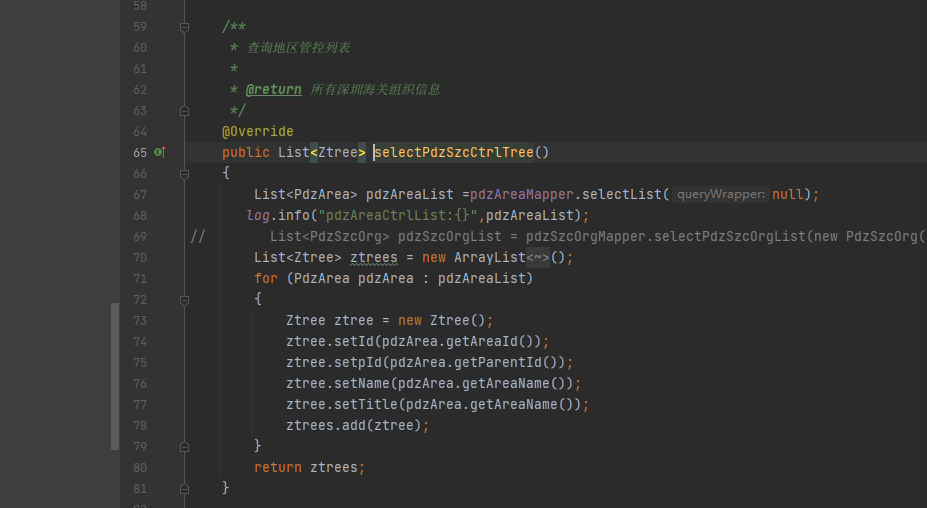Screen dimensions: 927x508
Task: Click the method end fold marker on line 81
Action: pyautogui.click(x=184, y=489)
